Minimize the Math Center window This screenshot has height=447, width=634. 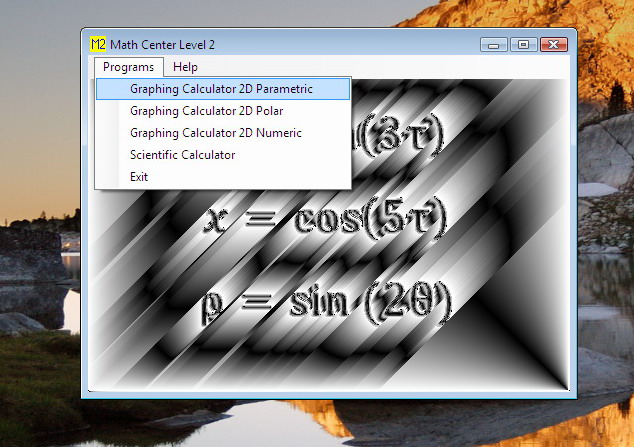[494, 44]
